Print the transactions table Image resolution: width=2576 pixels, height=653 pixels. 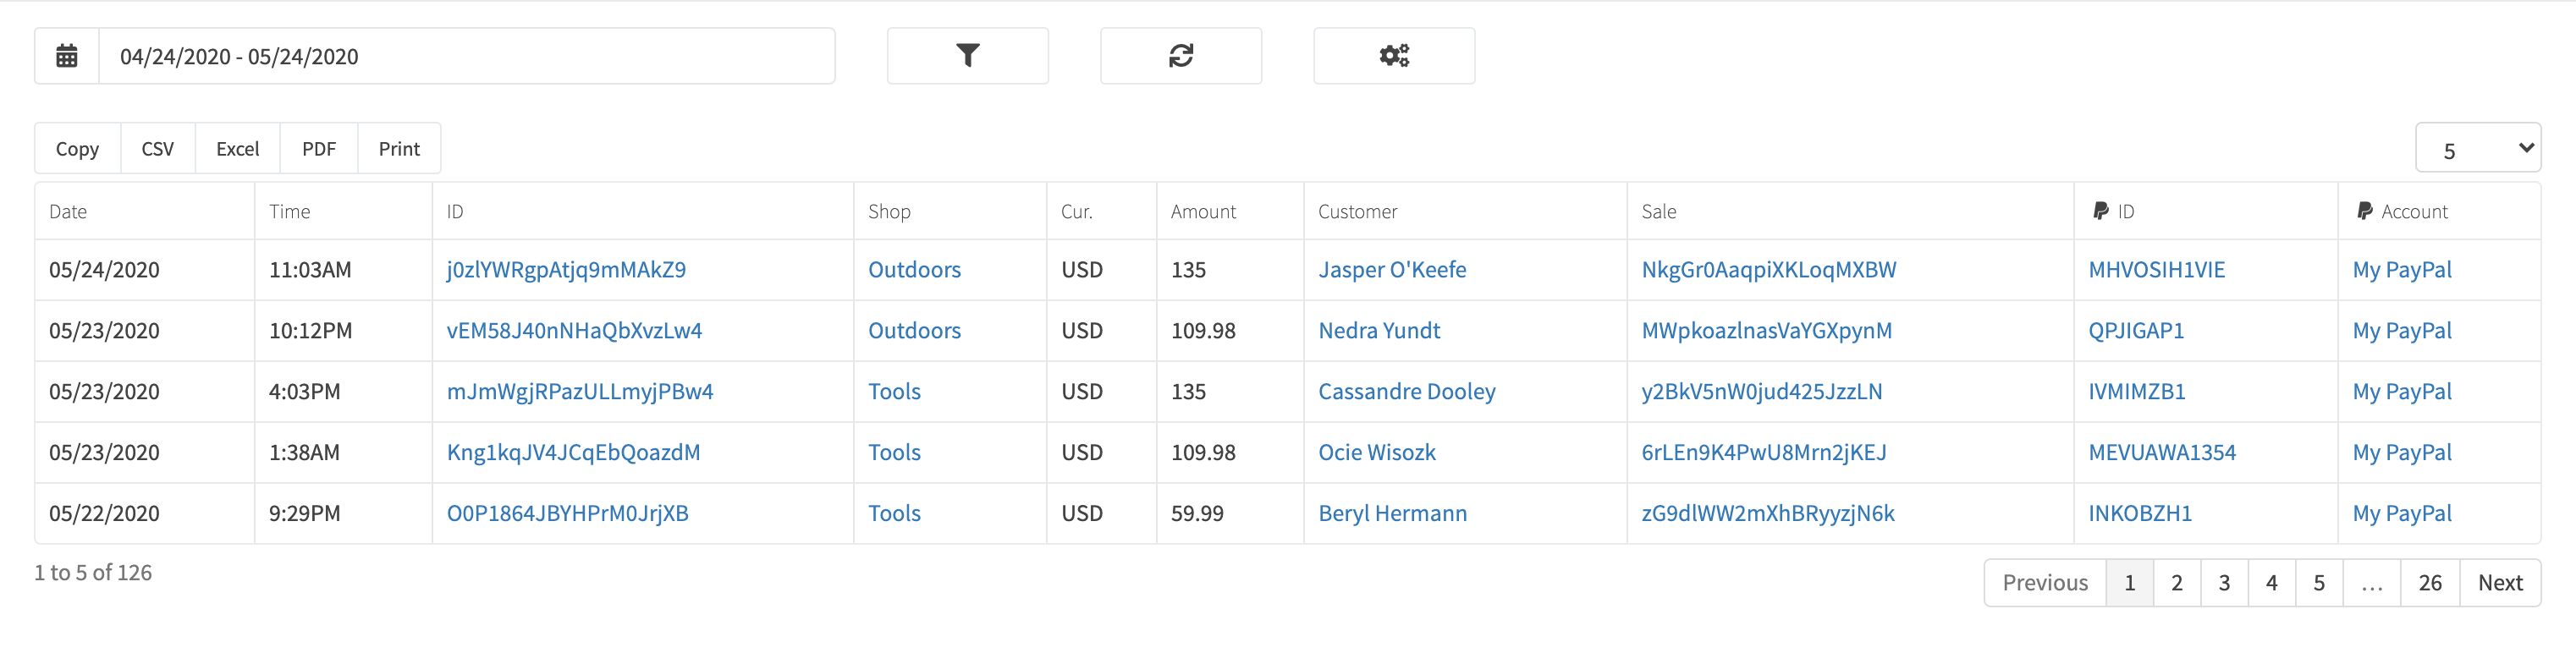[x=398, y=147]
